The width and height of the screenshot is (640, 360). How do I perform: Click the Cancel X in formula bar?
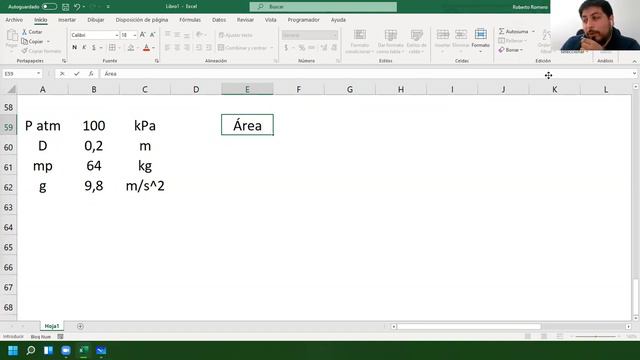[x=62, y=74]
